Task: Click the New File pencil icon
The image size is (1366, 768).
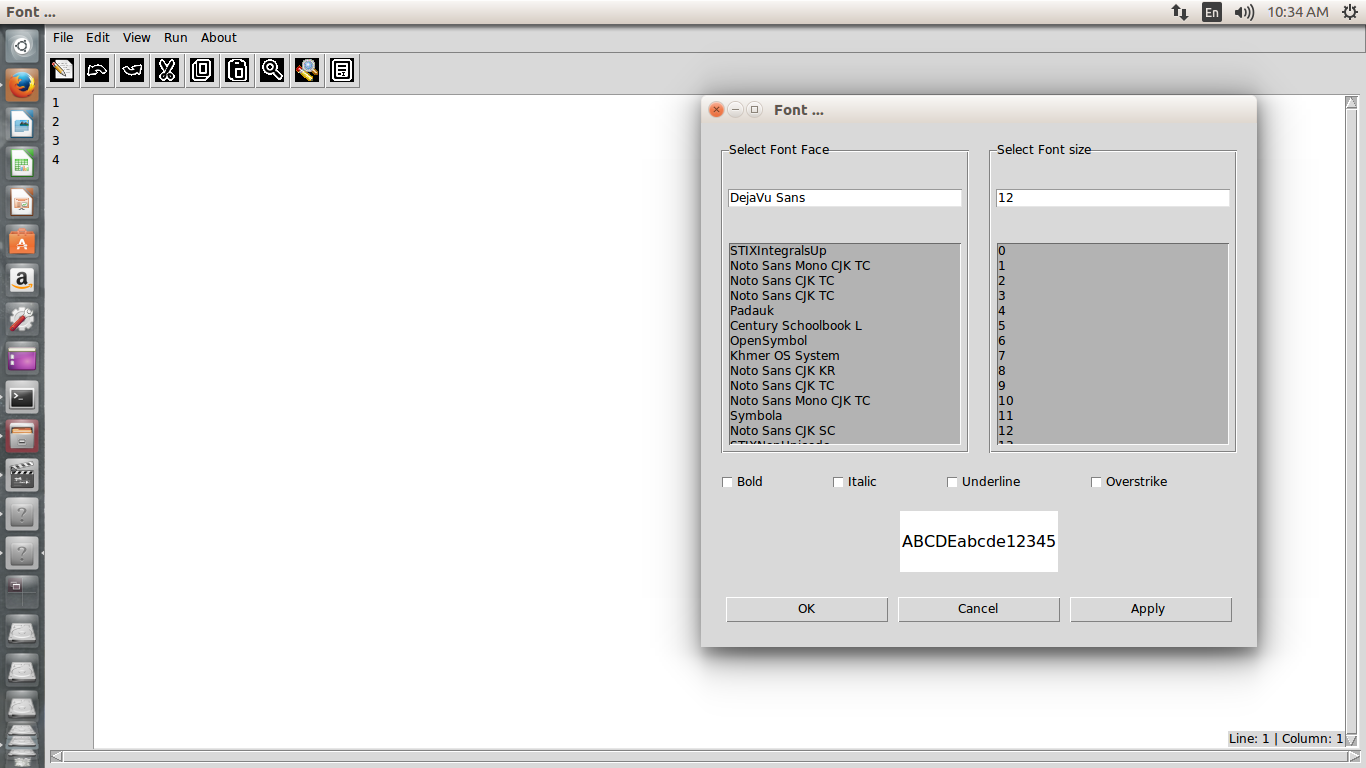Action: point(62,70)
